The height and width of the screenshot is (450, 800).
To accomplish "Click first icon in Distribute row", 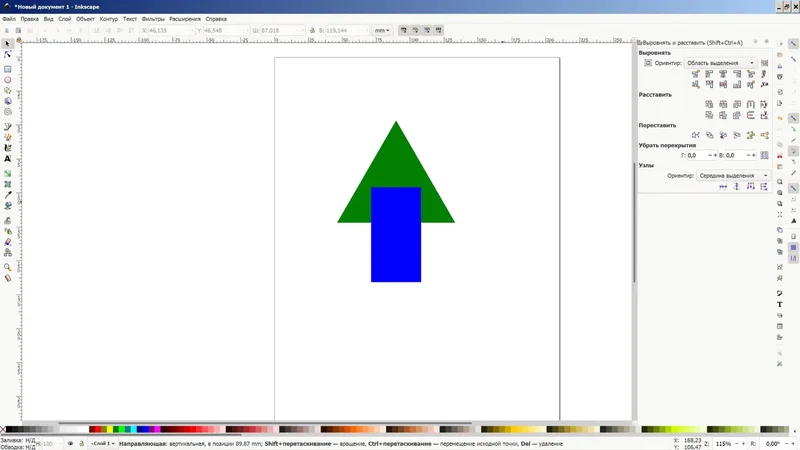I will [x=709, y=104].
